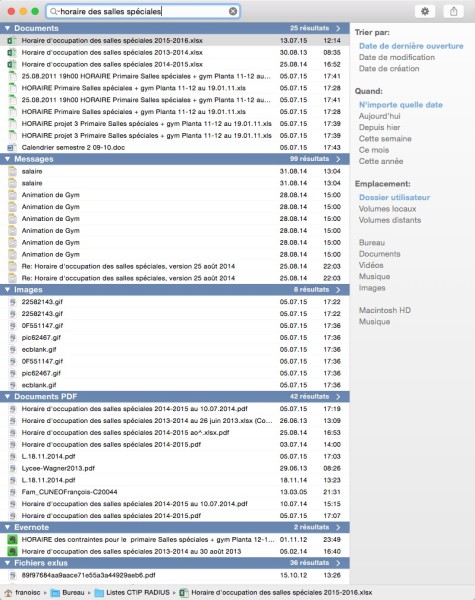Click the Bureau folder icon in path bar

[56, 593]
